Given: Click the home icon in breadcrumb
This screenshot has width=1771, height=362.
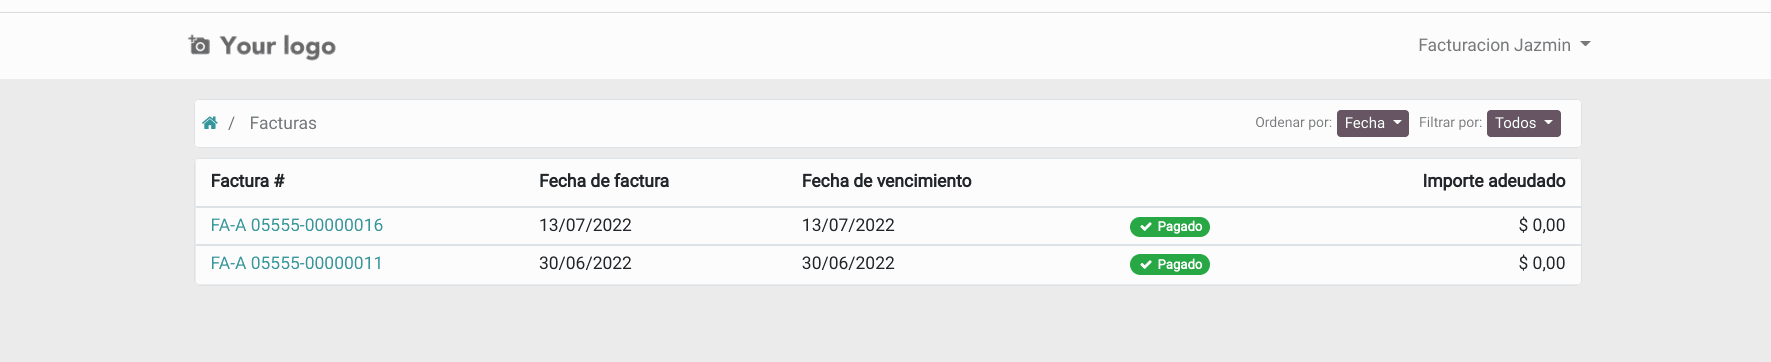Looking at the screenshot, I should 210,123.
